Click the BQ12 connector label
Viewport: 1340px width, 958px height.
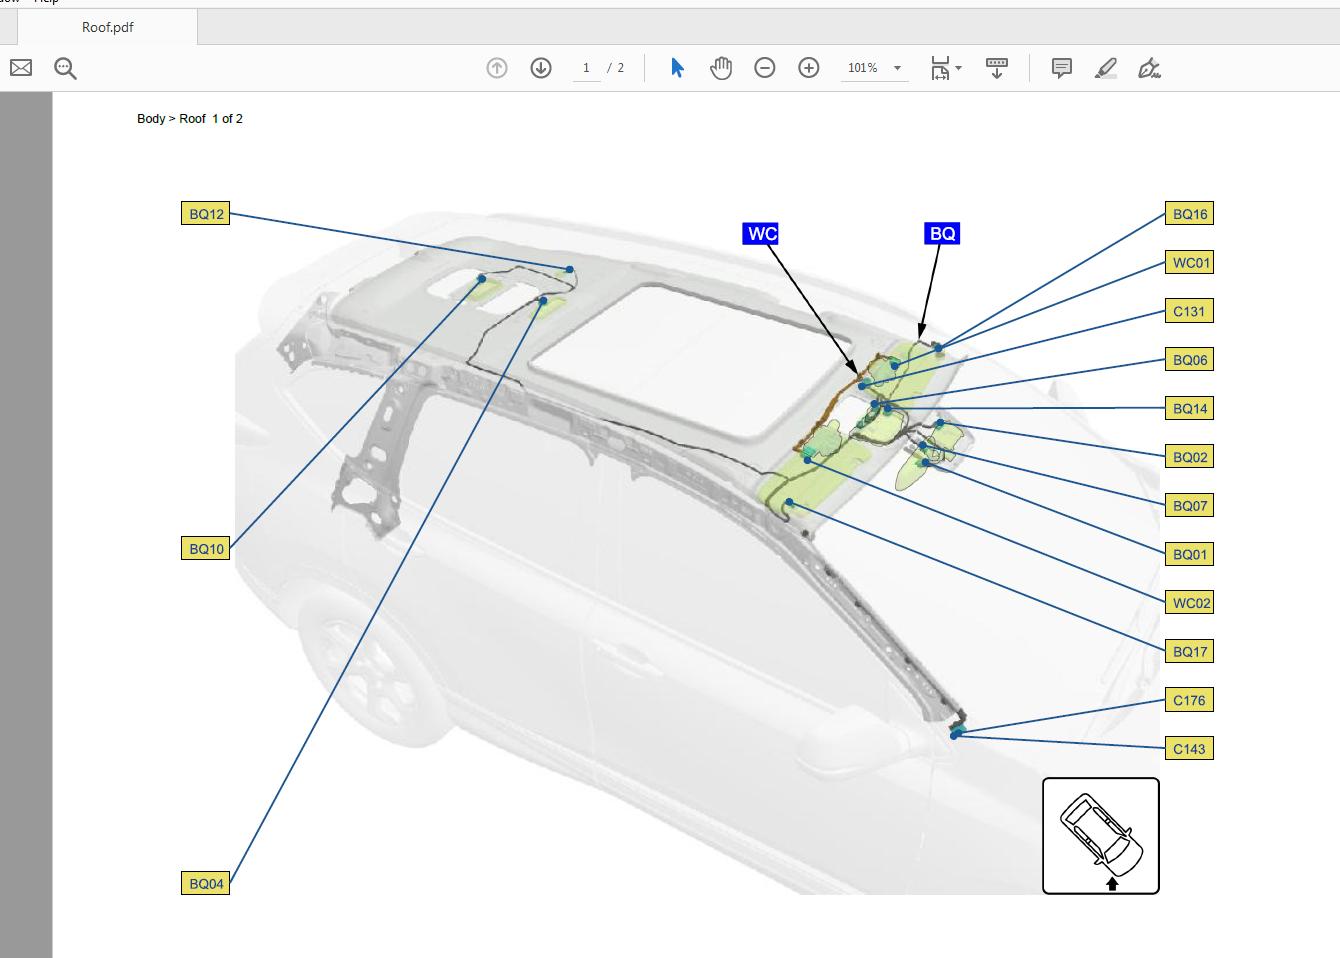coord(206,214)
